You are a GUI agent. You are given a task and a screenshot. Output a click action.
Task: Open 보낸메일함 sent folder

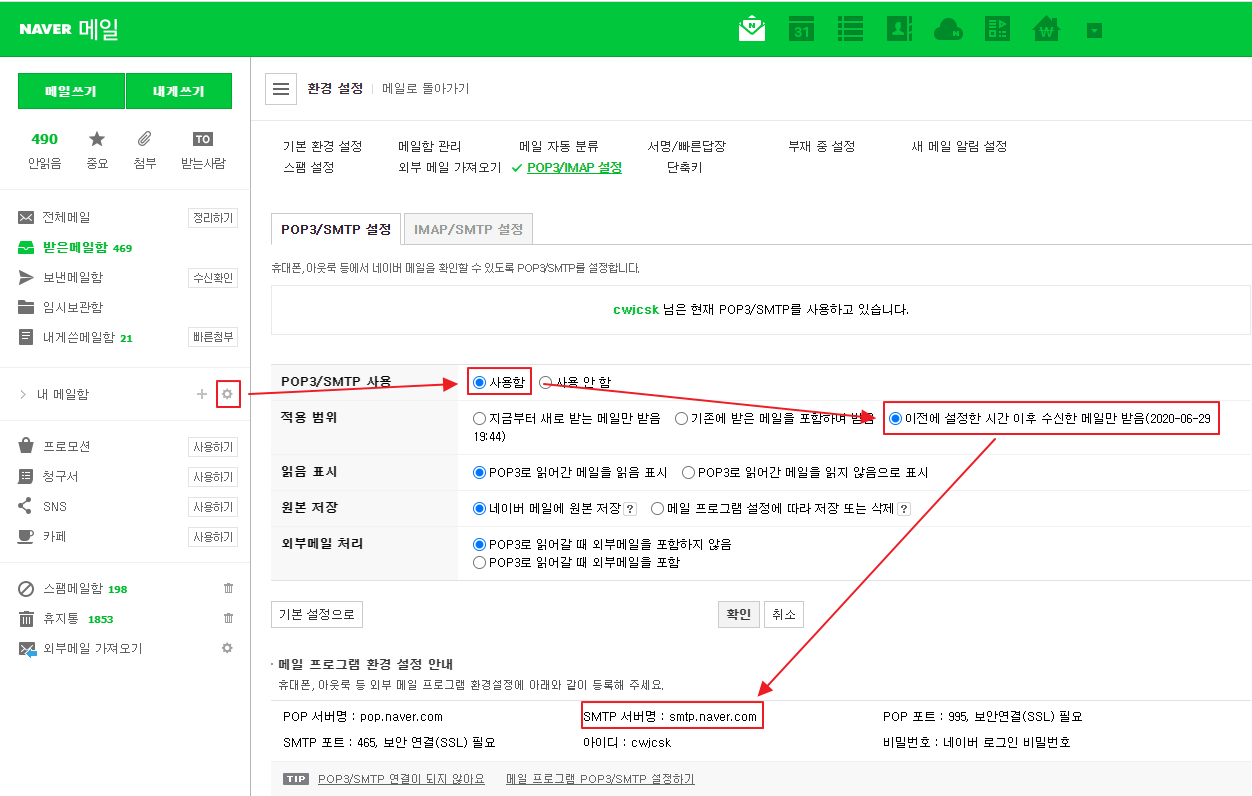click(x=72, y=277)
